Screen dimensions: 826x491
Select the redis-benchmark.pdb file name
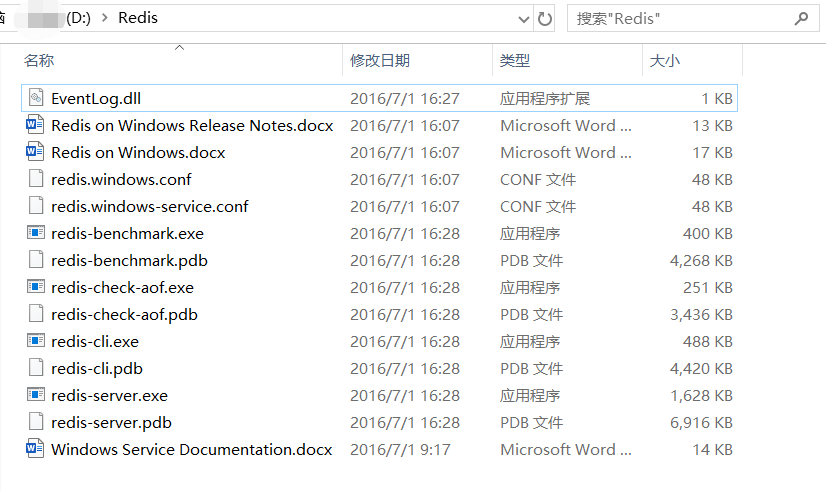pyautogui.click(x=129, y=260)
